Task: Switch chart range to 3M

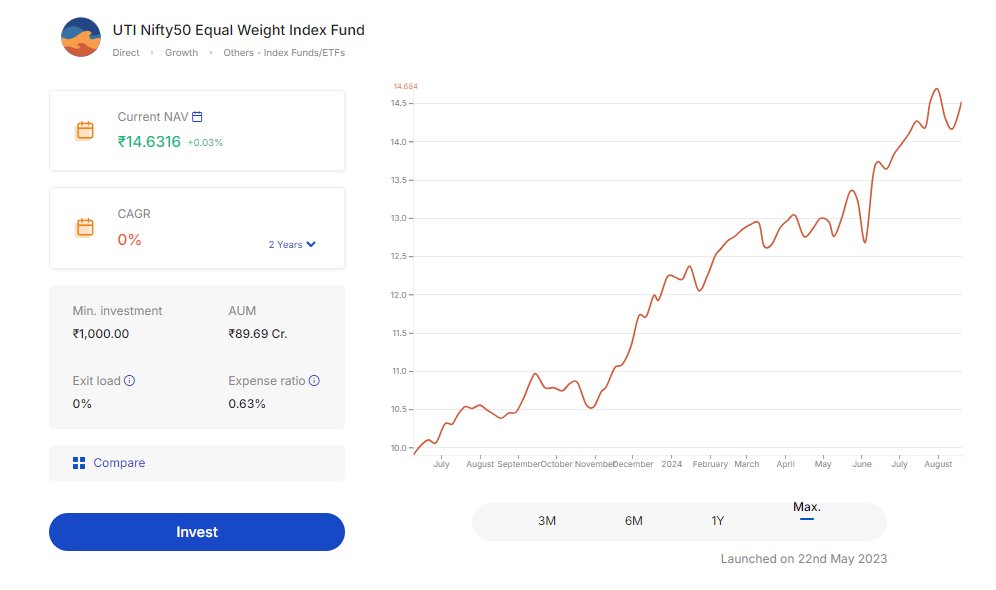Action: (547, 521)
